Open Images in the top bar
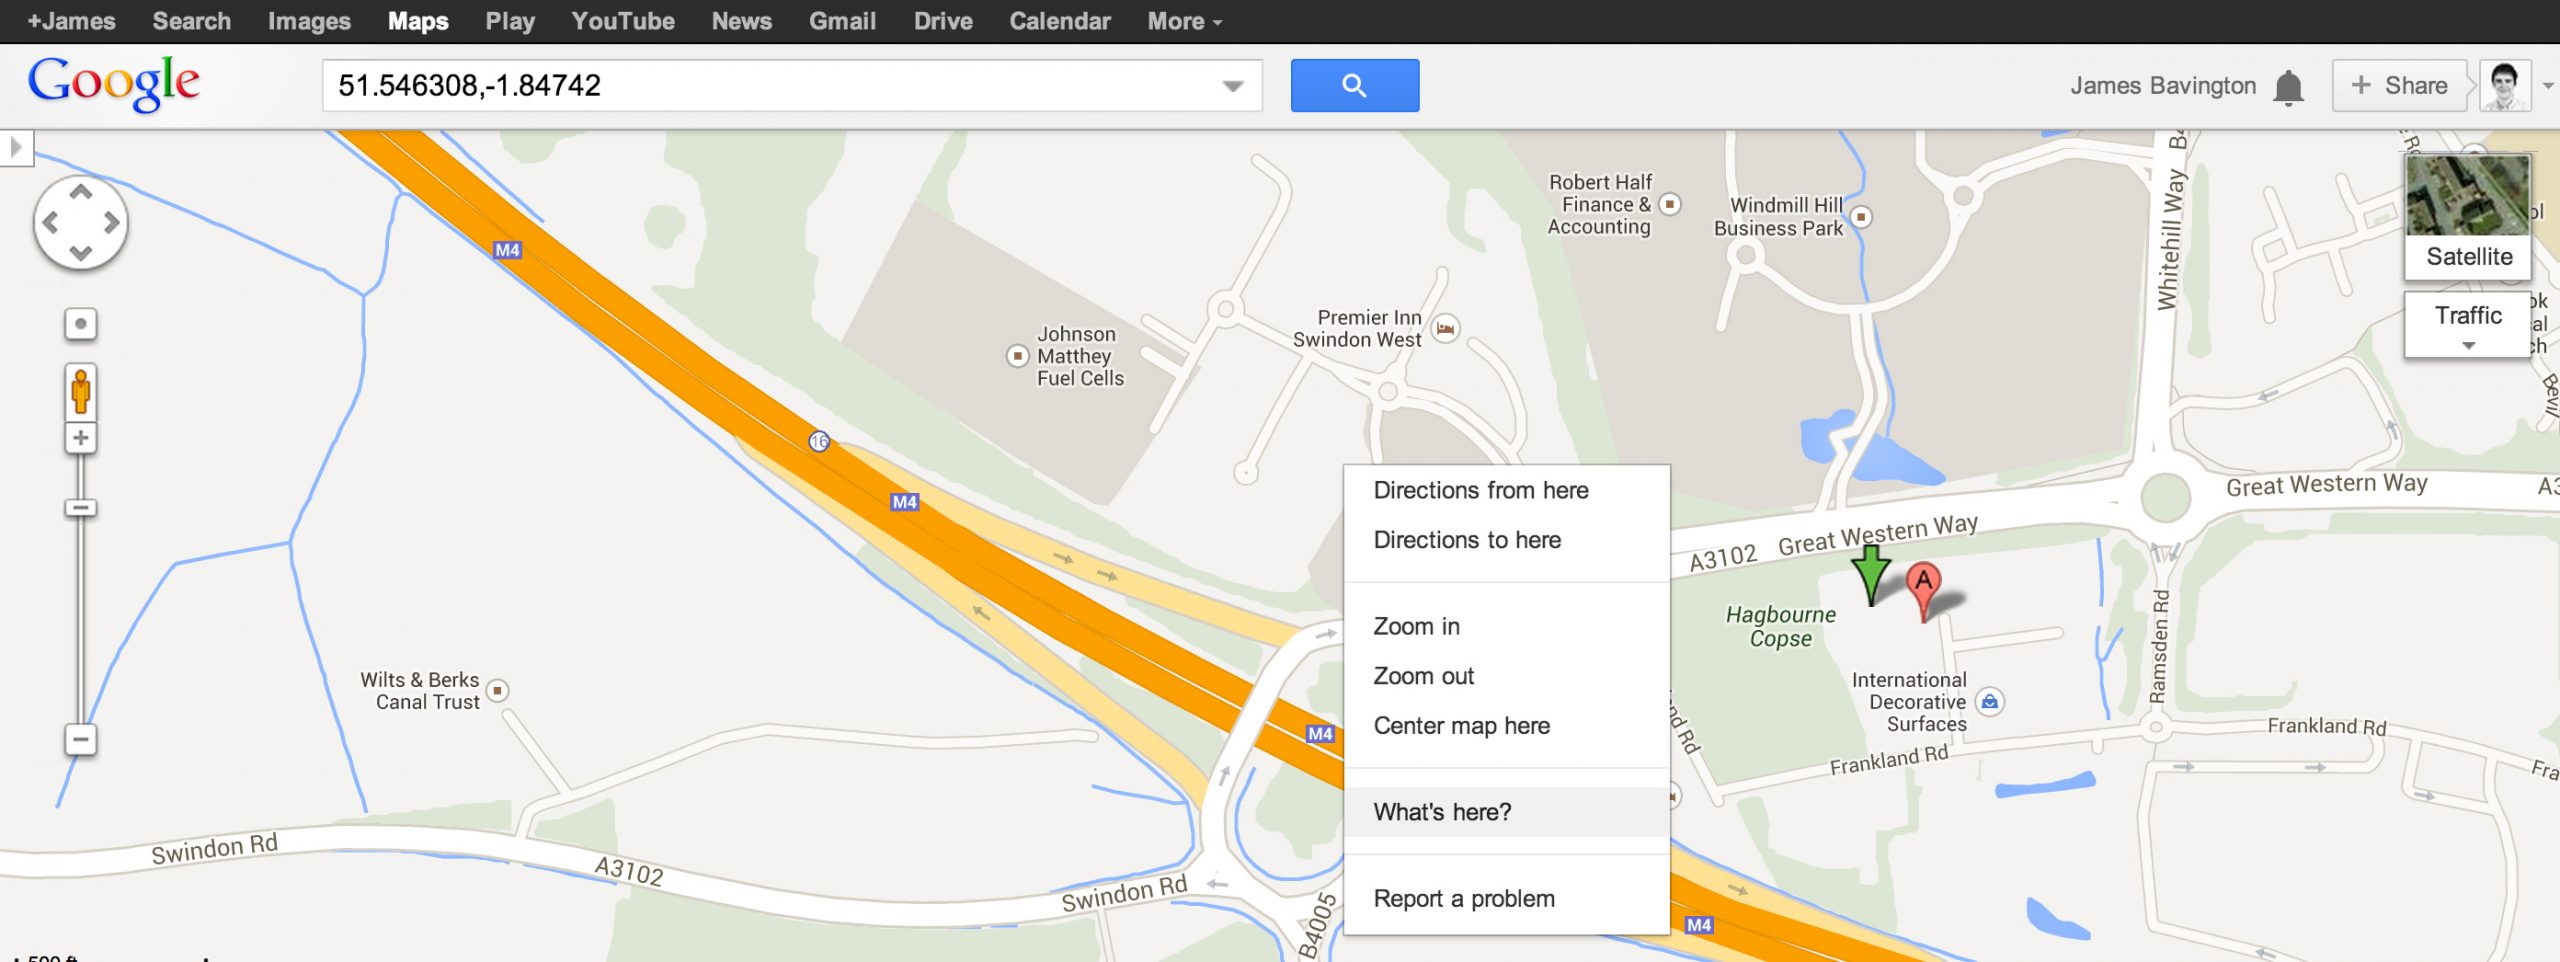The height and width of the screenshot is (962, 2560). [309, 21]
